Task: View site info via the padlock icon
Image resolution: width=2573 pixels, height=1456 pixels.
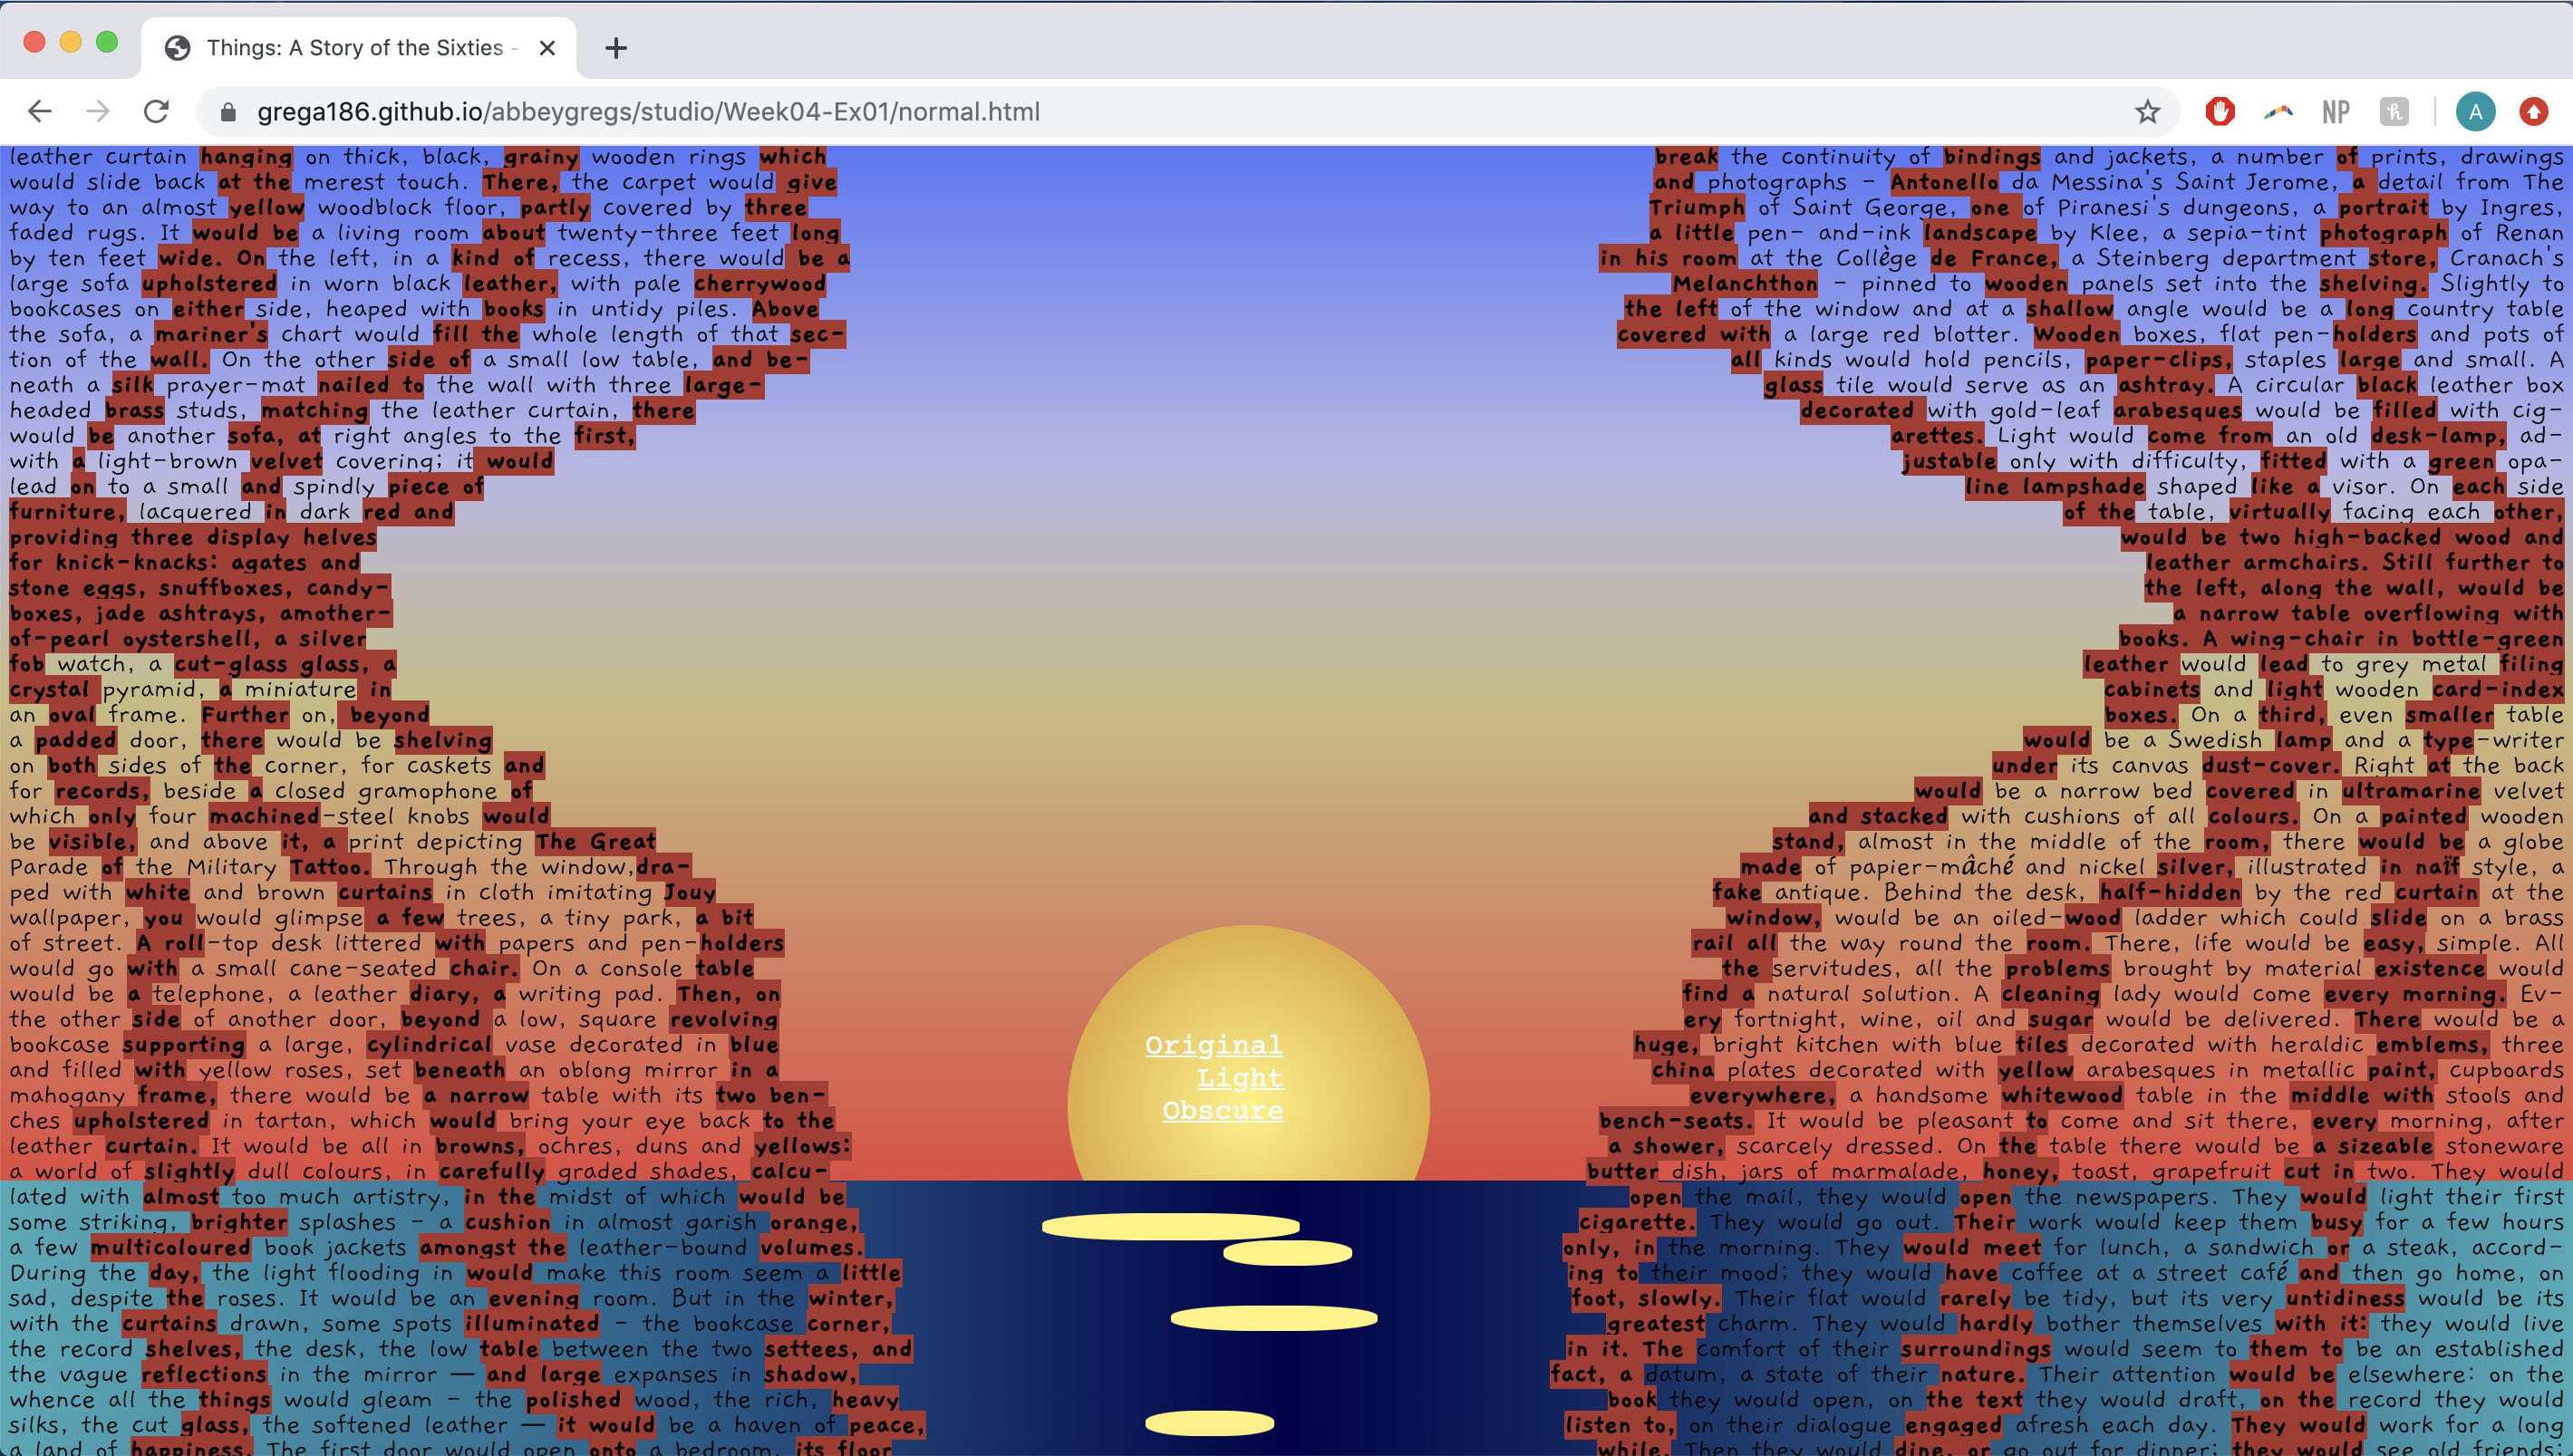Action: 228,111
